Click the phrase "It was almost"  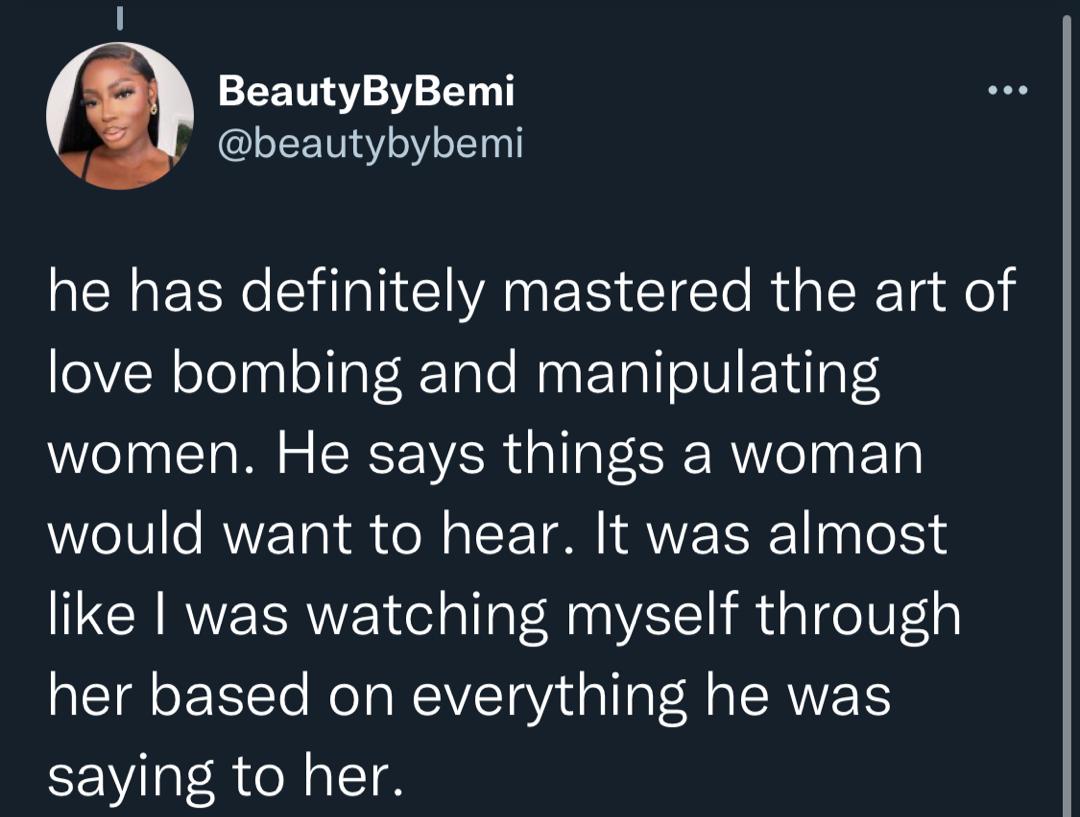click(772, 535)
